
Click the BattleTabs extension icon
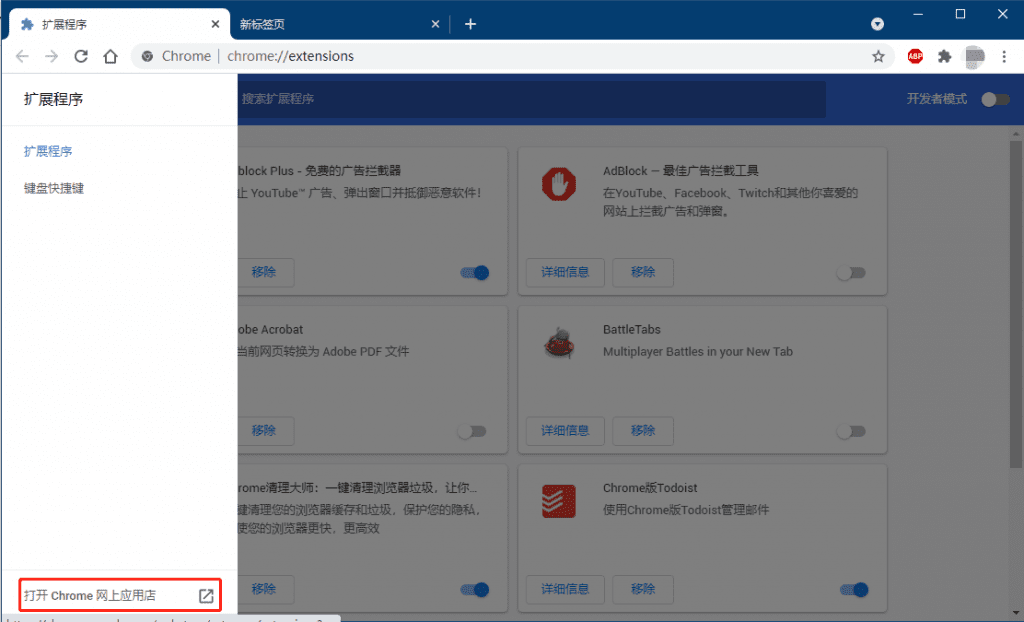[x=560, y=343]
